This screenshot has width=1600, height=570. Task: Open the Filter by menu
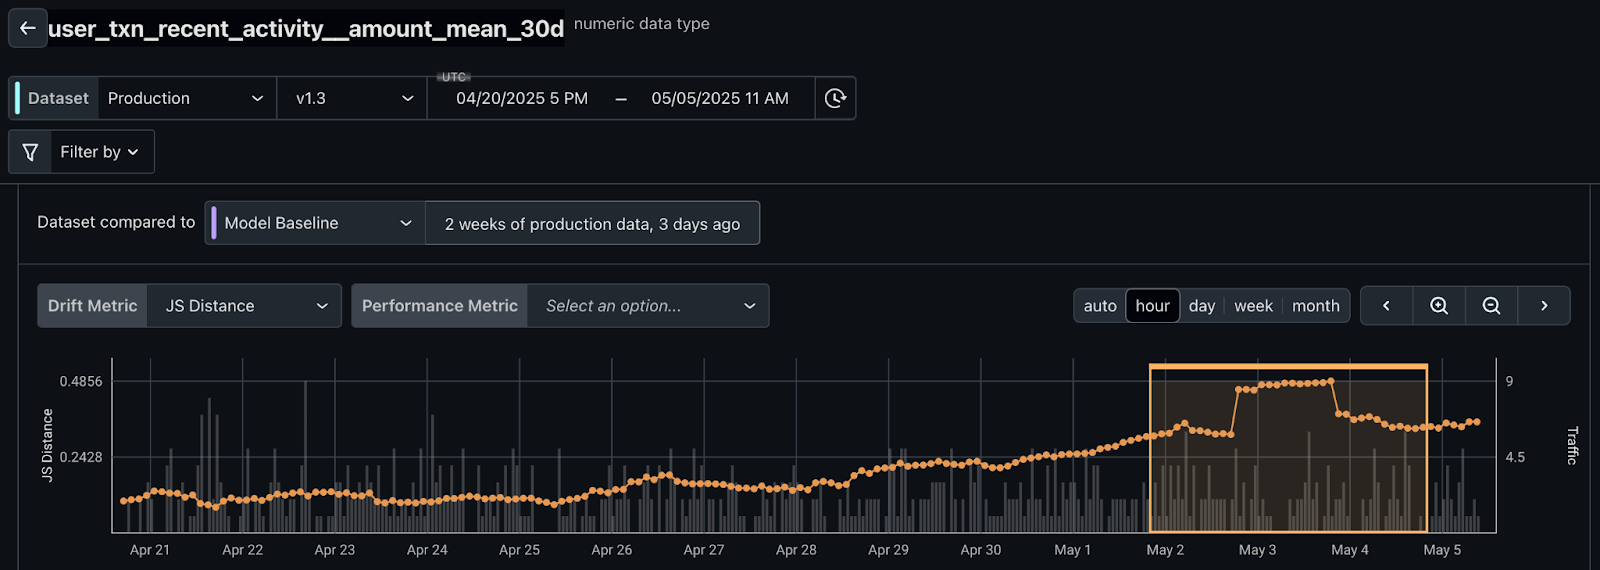click(100, 152)
